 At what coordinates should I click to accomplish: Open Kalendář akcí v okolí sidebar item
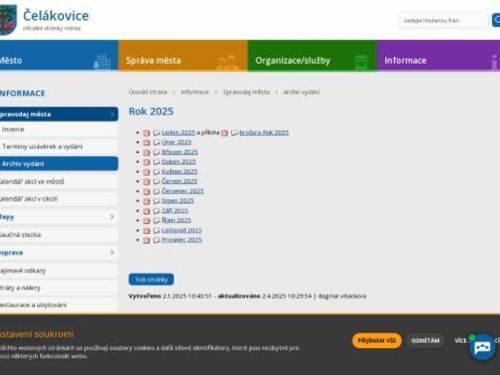59,199
